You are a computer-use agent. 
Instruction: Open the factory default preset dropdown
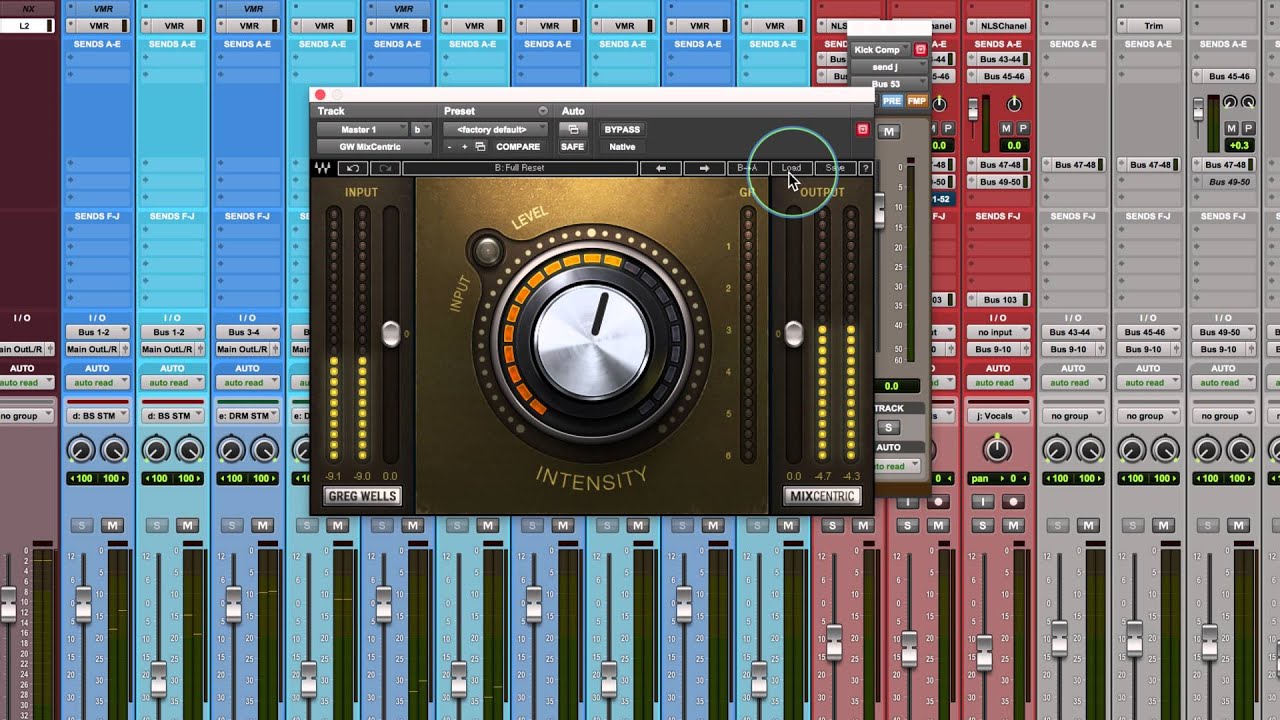point(496,129)
